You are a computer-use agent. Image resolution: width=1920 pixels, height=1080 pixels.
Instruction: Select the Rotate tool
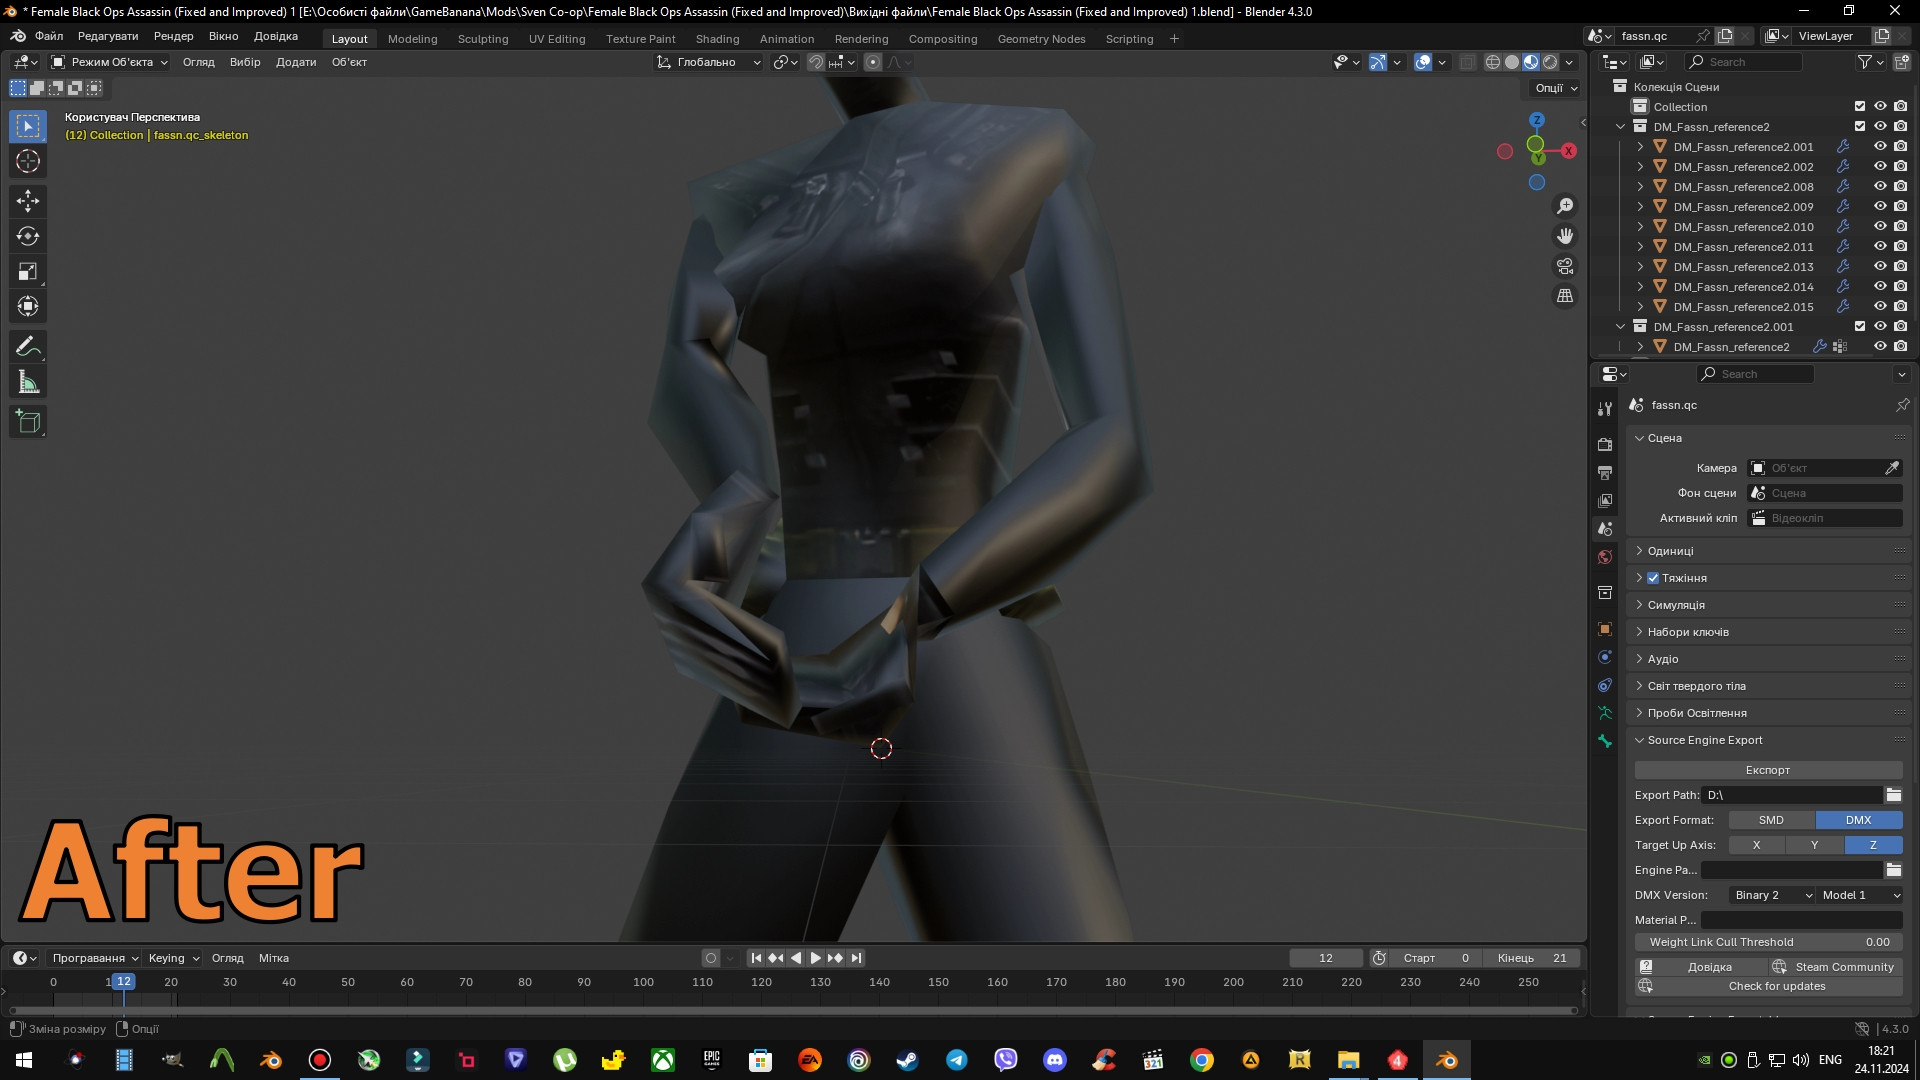pyautogui.click(x=28, y=236)
